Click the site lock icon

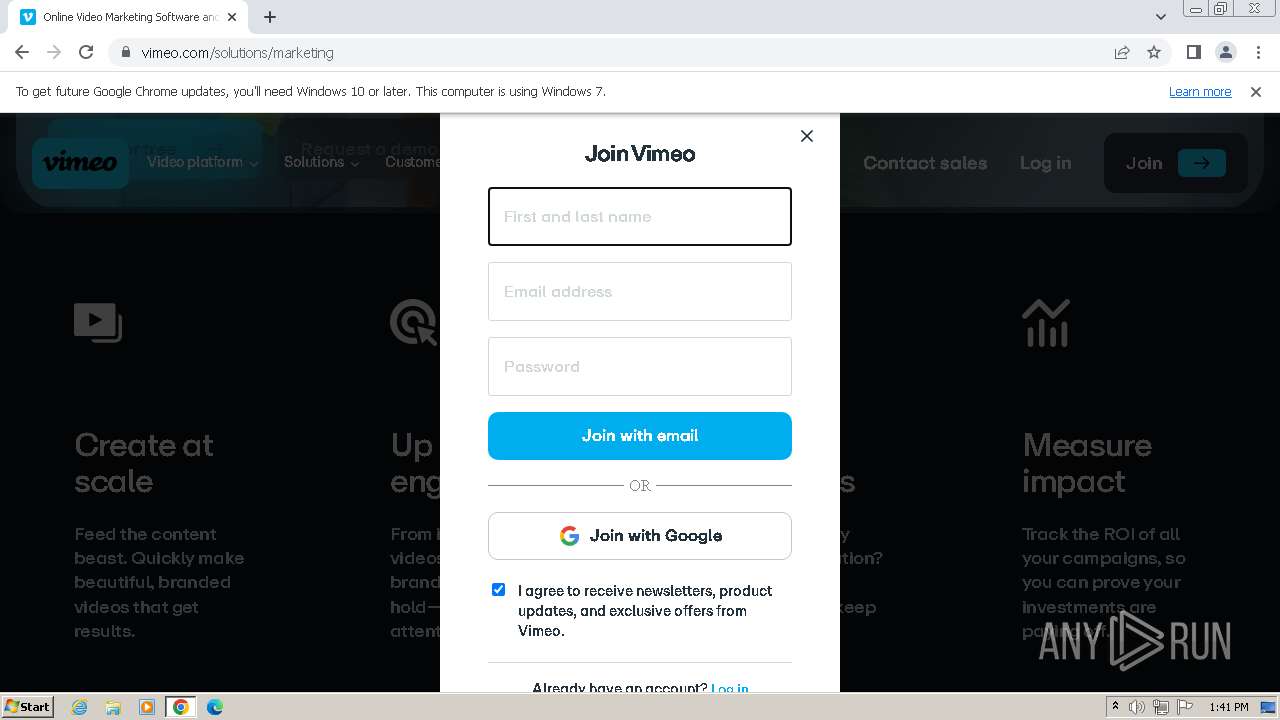[x=125, y=52]
